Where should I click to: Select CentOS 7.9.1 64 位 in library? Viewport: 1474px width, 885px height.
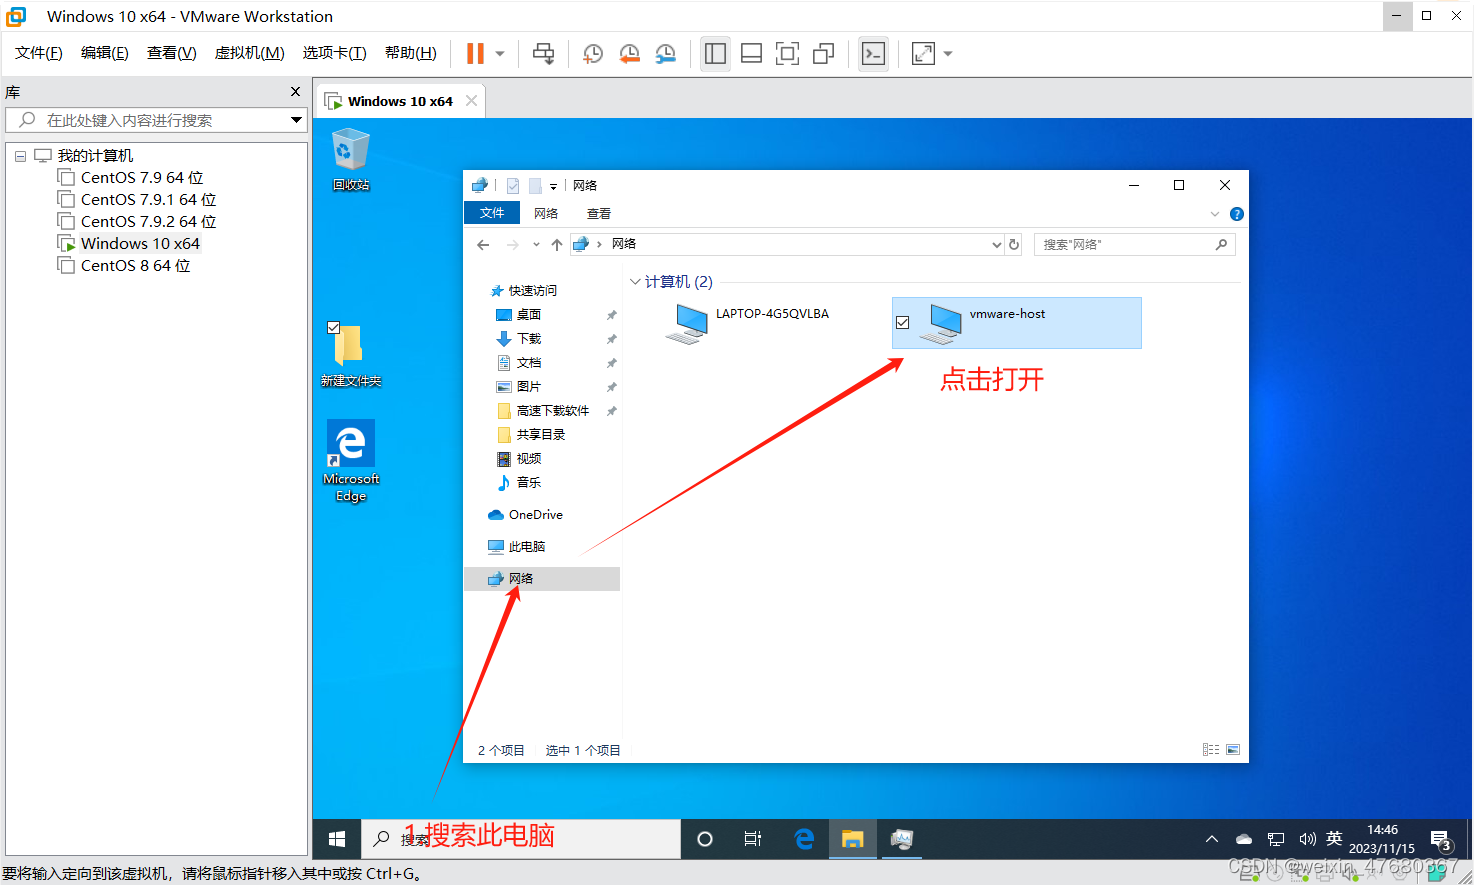pos(148,200)
